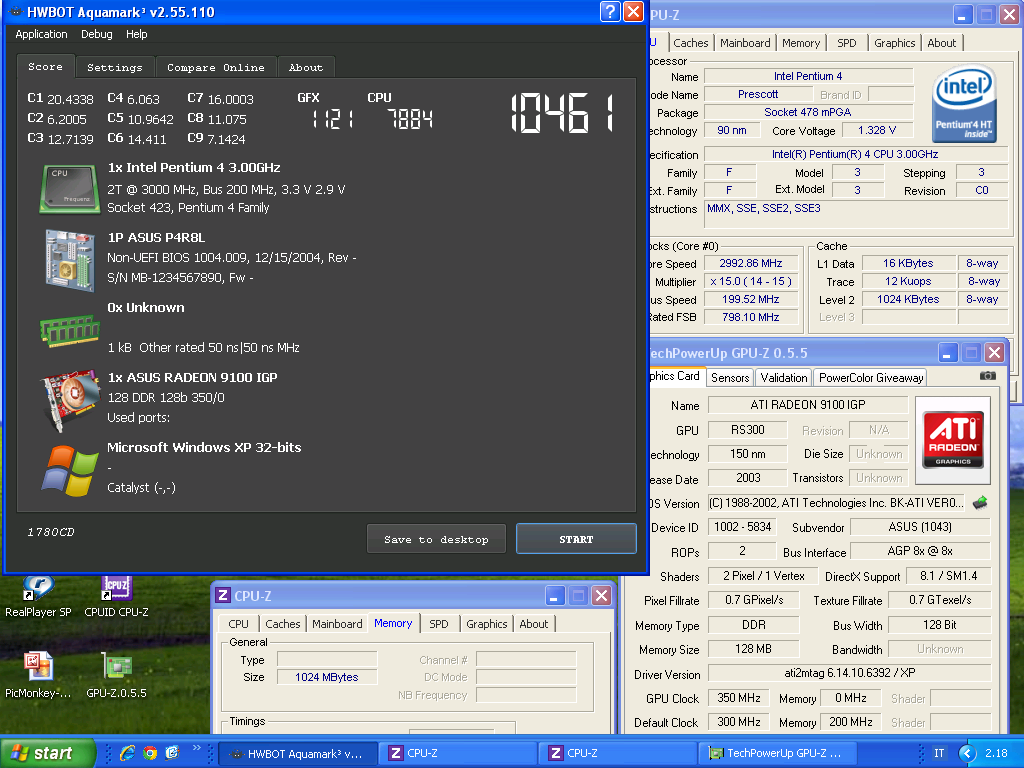Viewport: 1024px width, 768px height.
Task: Click the HWBOT Aquamark help question-mark icon
Action: click(610, 12)
